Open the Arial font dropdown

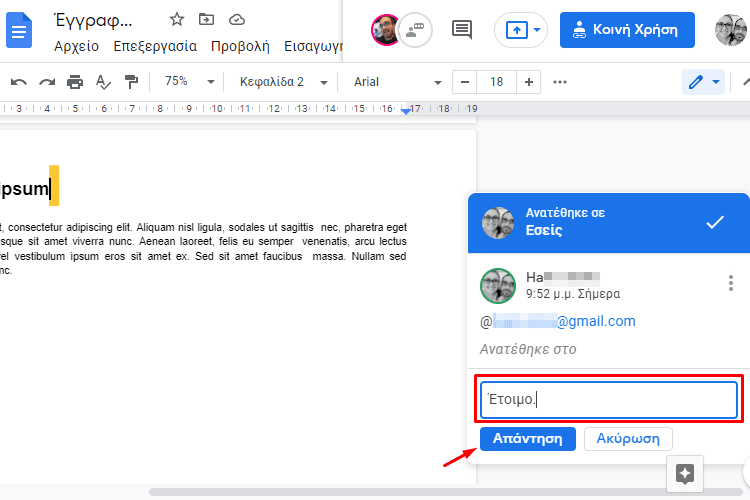(397, 82)
